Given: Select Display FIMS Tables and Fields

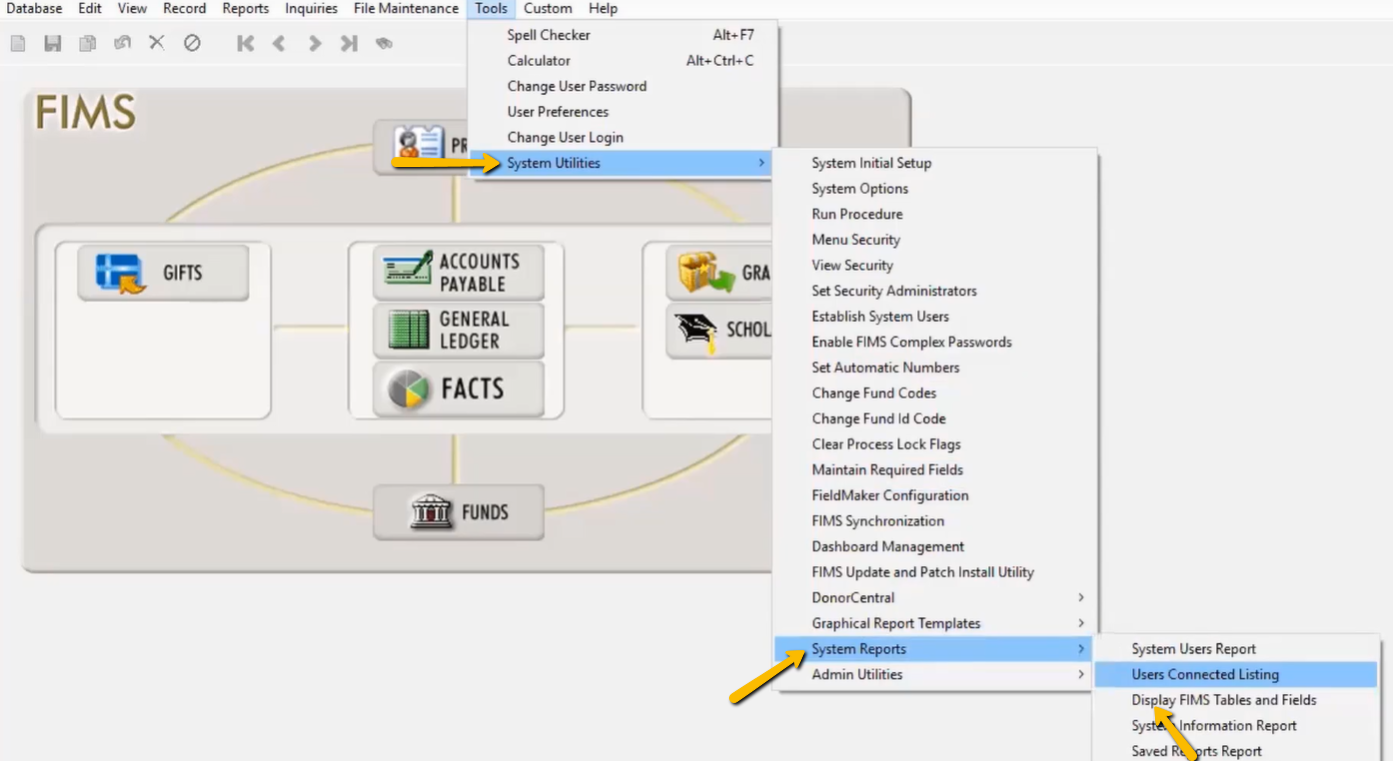Looking at the screenshot, I should click(1236, 700).
